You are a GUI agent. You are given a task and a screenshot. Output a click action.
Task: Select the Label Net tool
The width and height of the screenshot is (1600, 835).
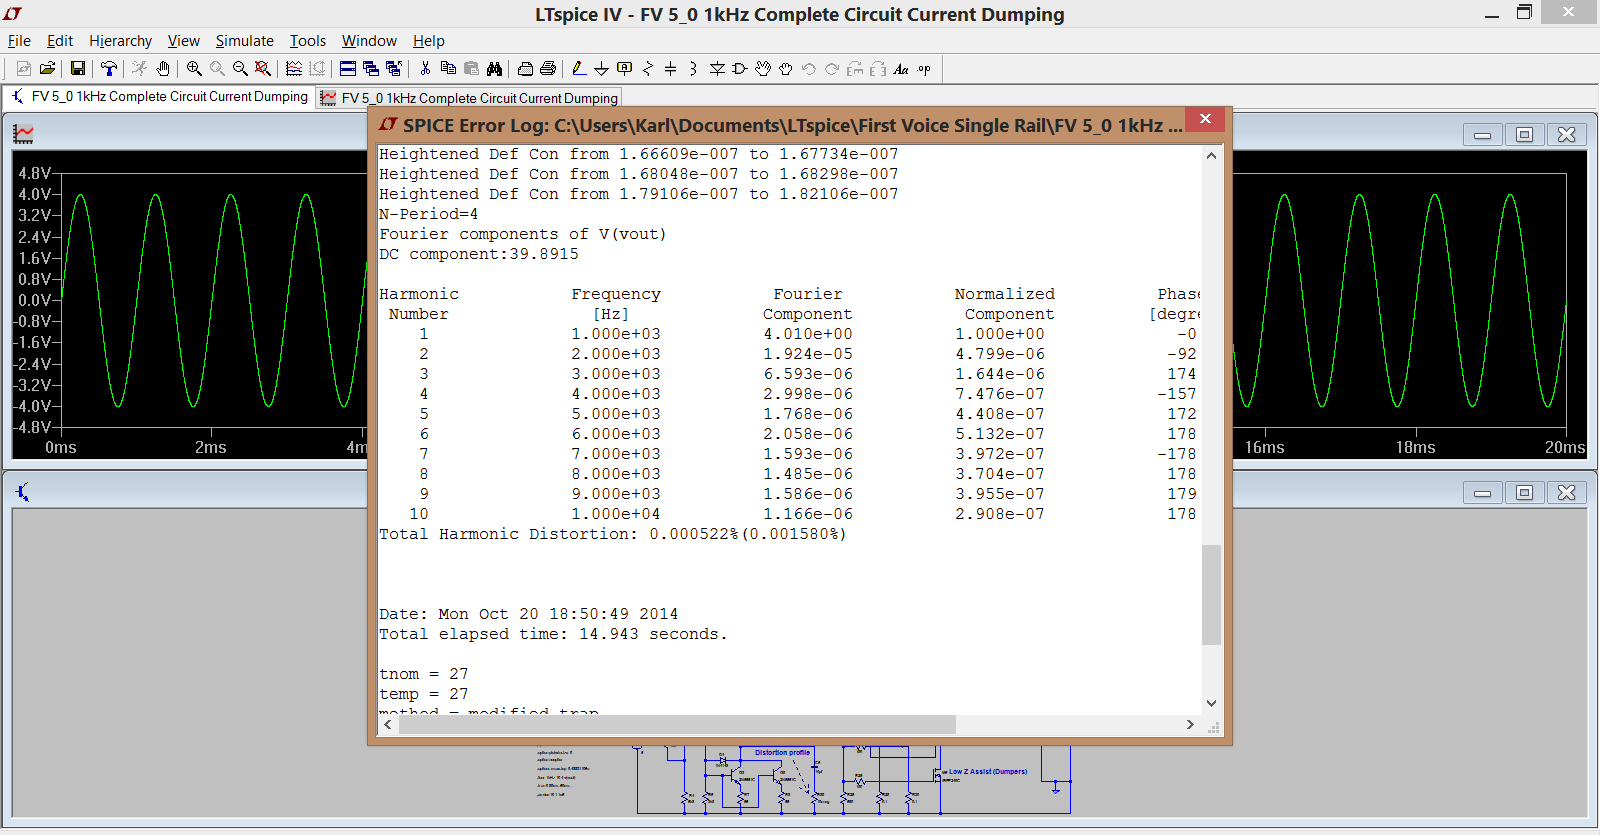point(625,69)
